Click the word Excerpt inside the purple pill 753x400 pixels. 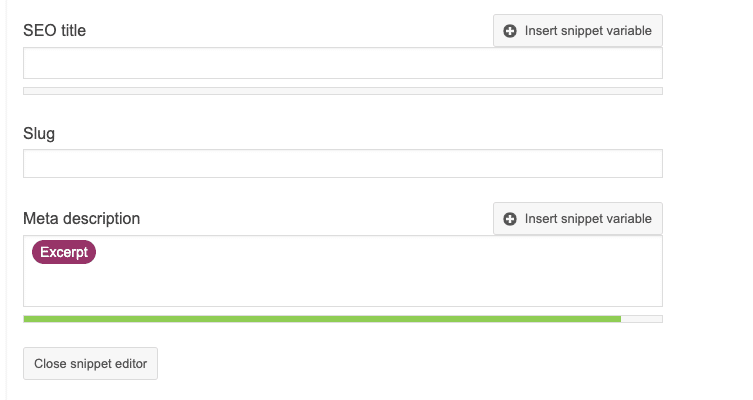[64, 252]
